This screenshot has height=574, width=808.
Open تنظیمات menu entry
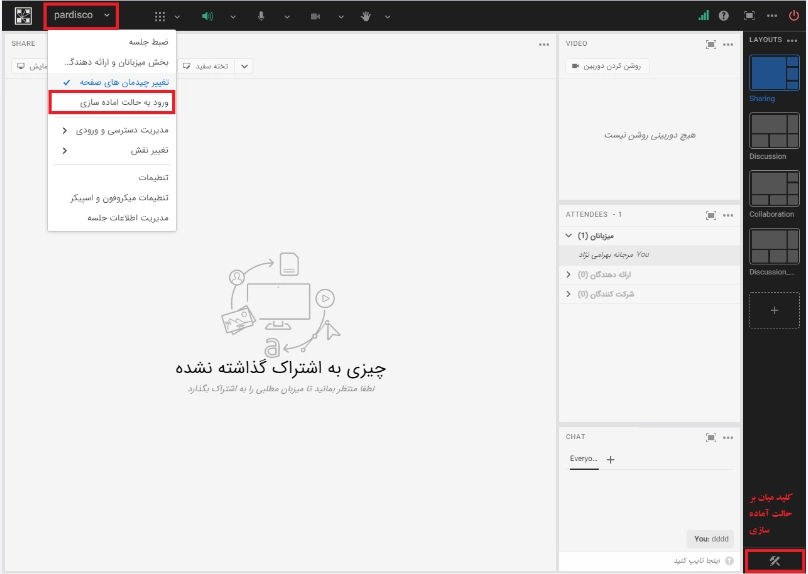(112, 177)
